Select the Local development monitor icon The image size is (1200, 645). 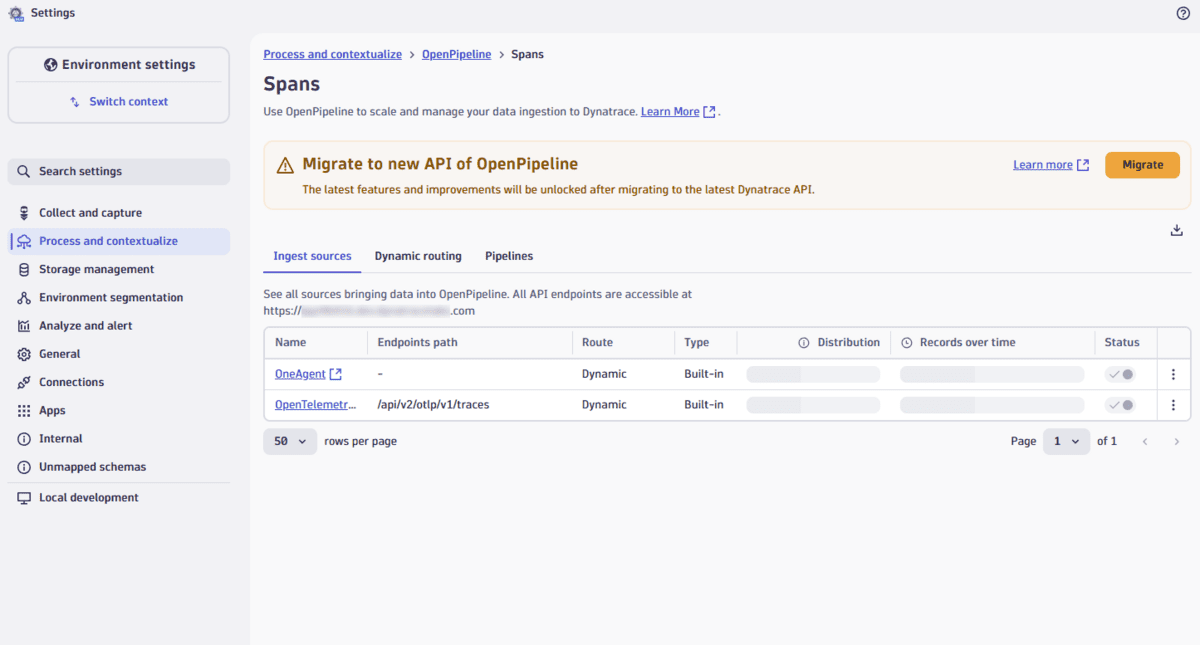pos(24,497)
